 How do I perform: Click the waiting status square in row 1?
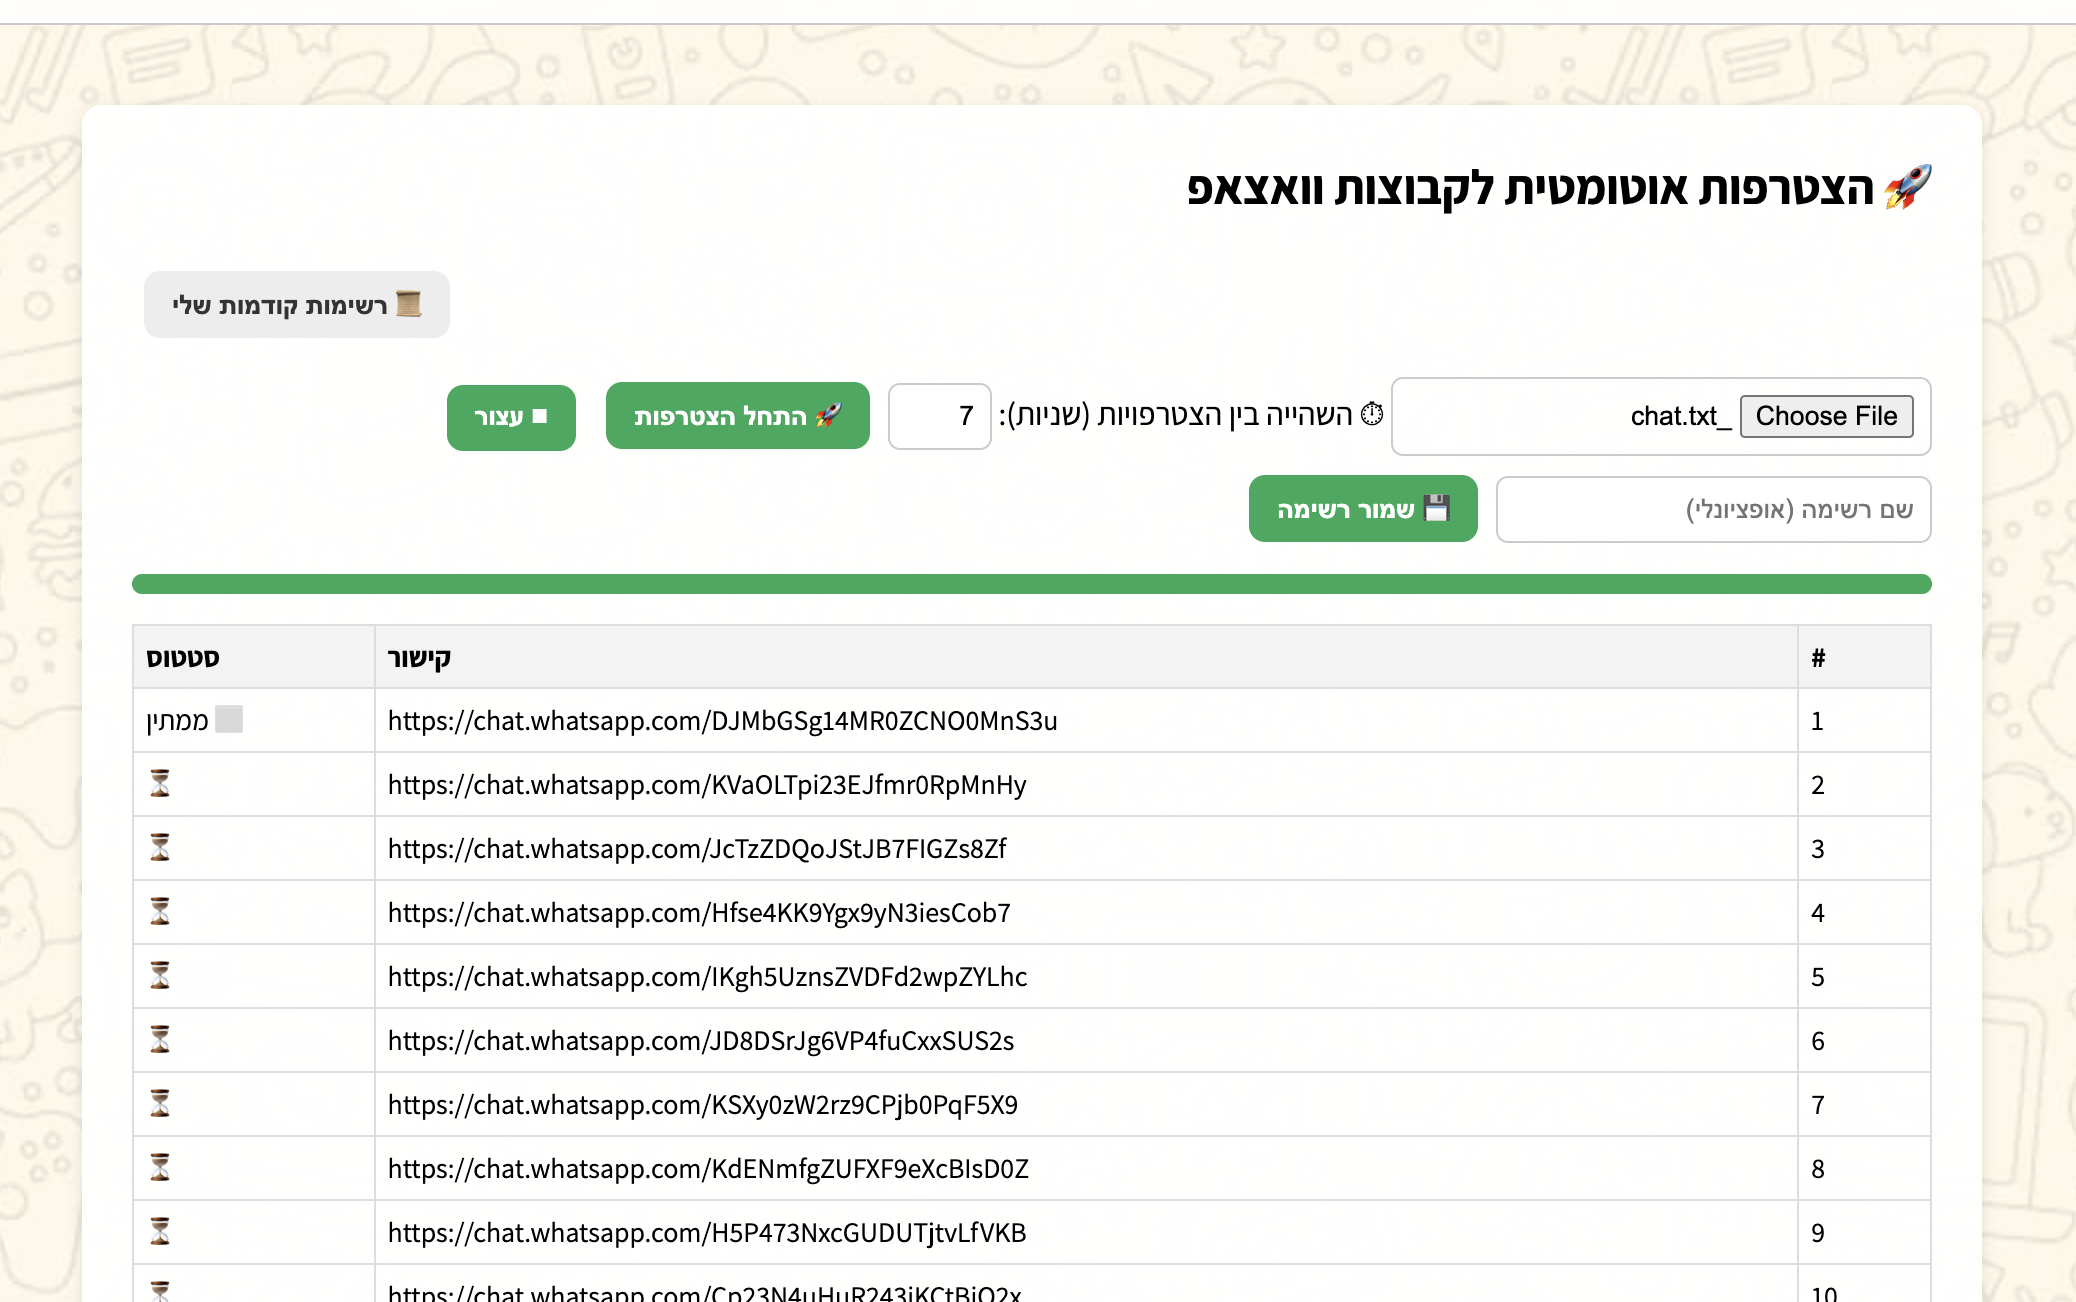tap(229, 719)
